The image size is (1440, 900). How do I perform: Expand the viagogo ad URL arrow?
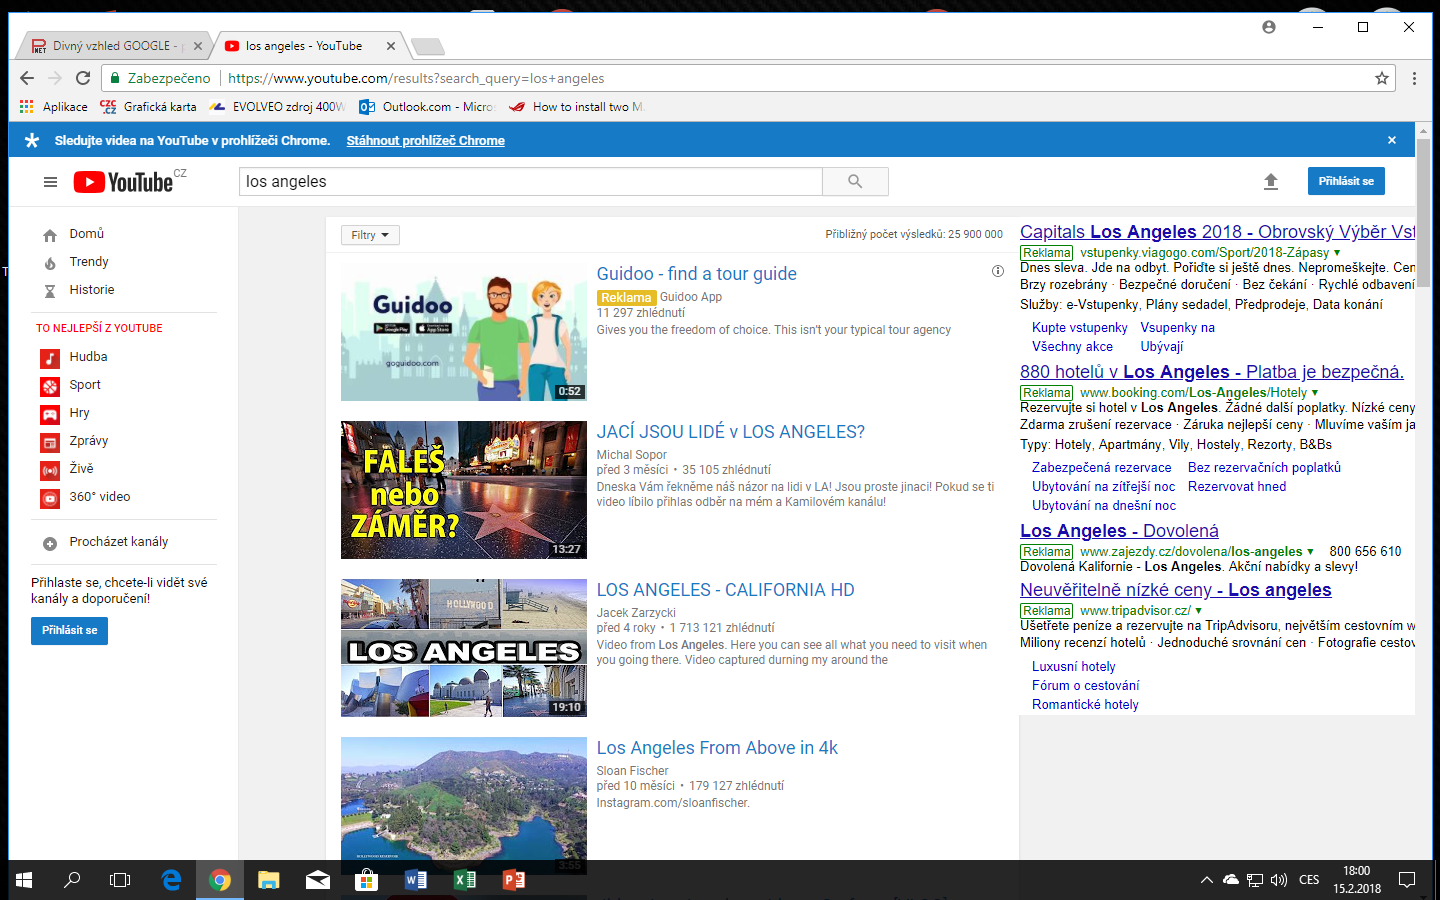pyautogui.click(x=1337, y=253)
